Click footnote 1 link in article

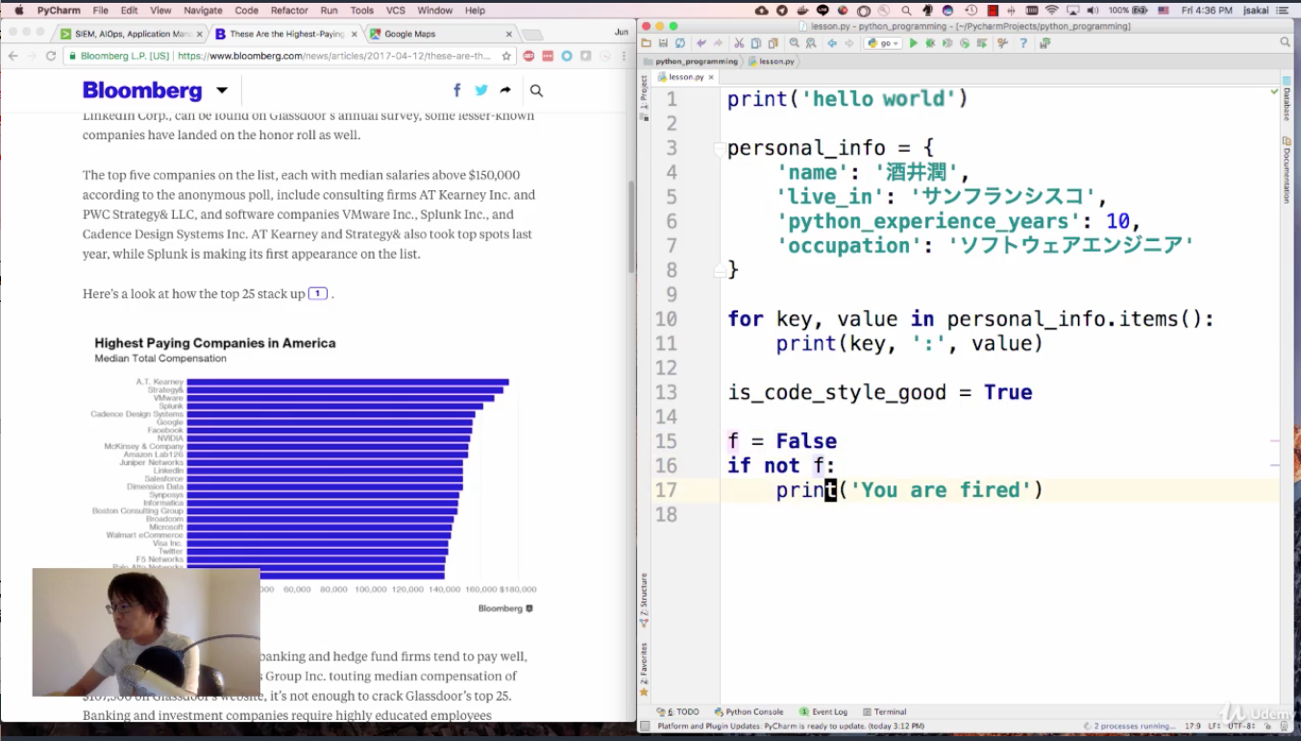coord(318,294)
